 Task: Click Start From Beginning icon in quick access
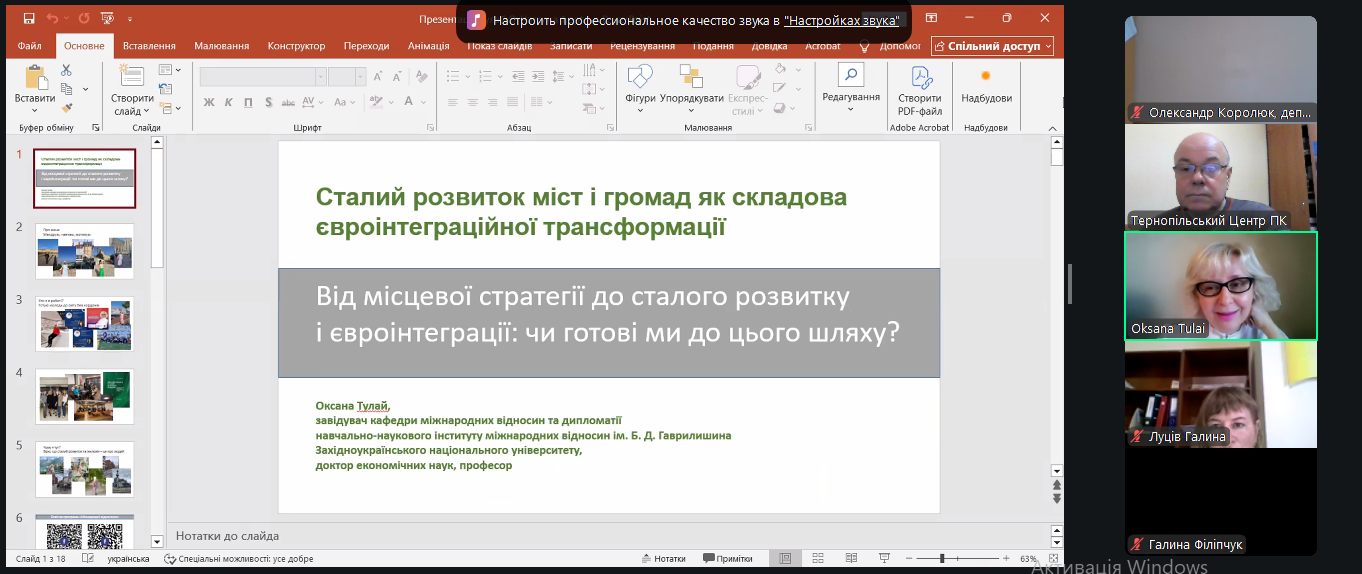(109, 18)
